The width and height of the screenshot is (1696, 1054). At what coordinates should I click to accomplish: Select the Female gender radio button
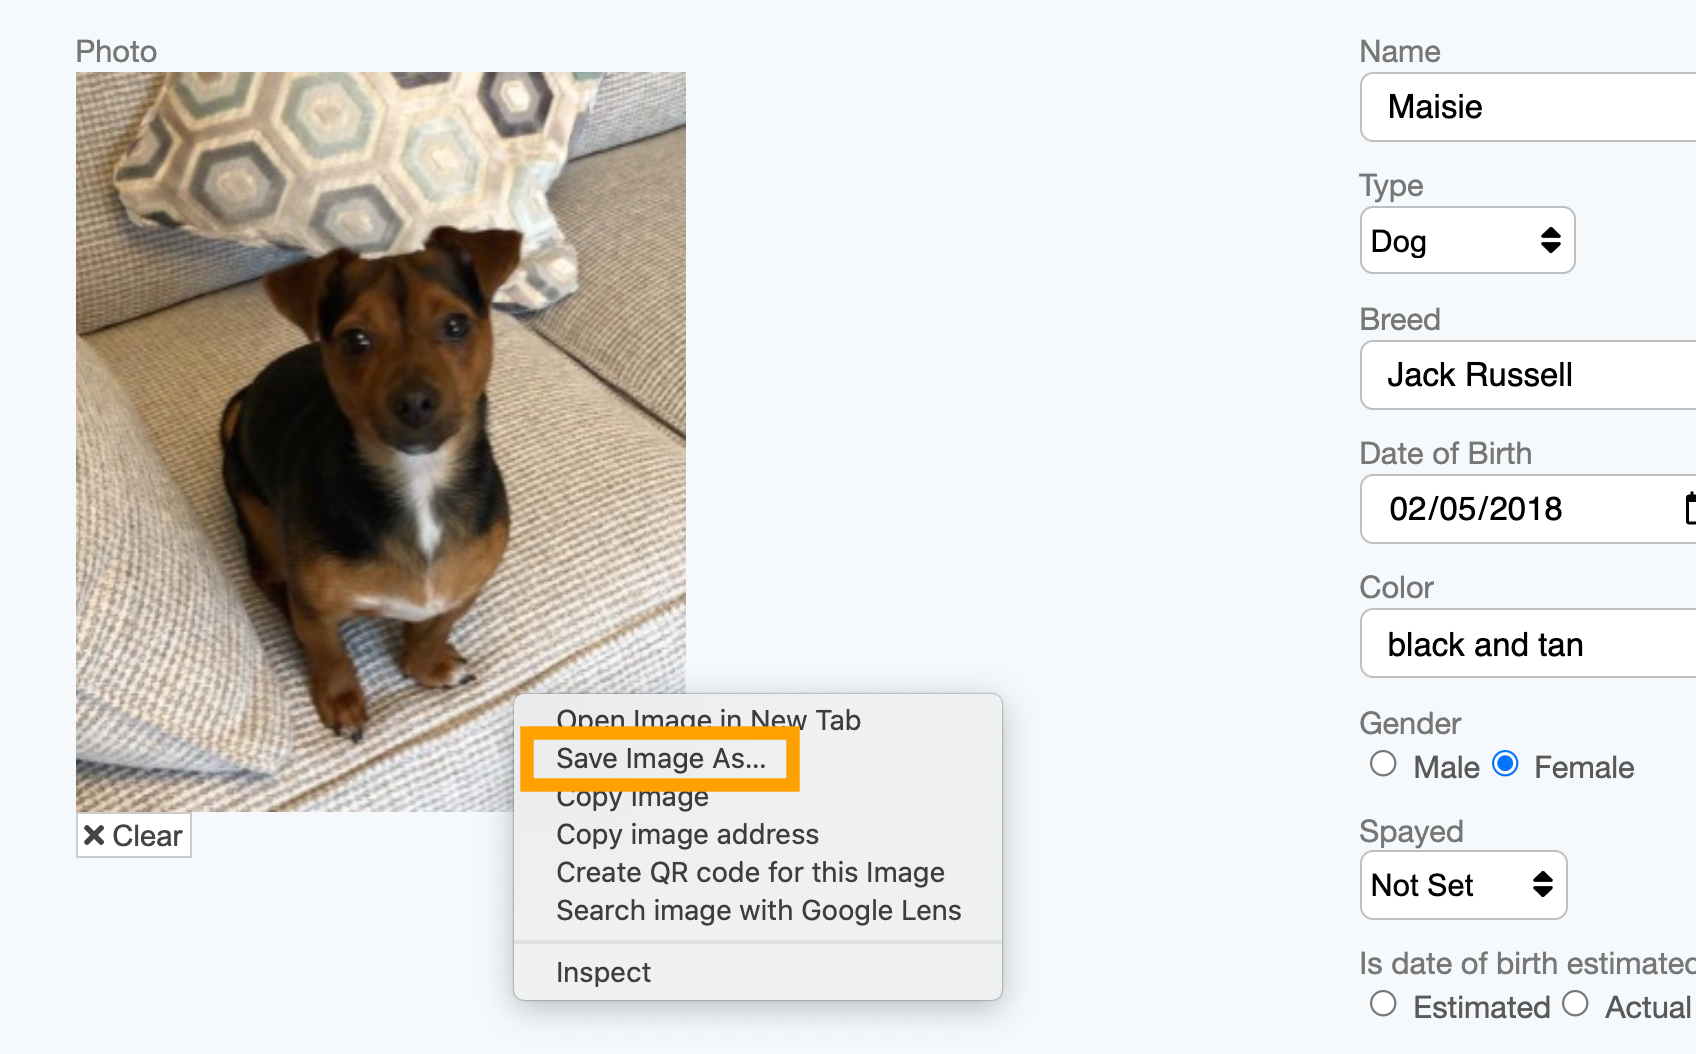click(1505, 764)
